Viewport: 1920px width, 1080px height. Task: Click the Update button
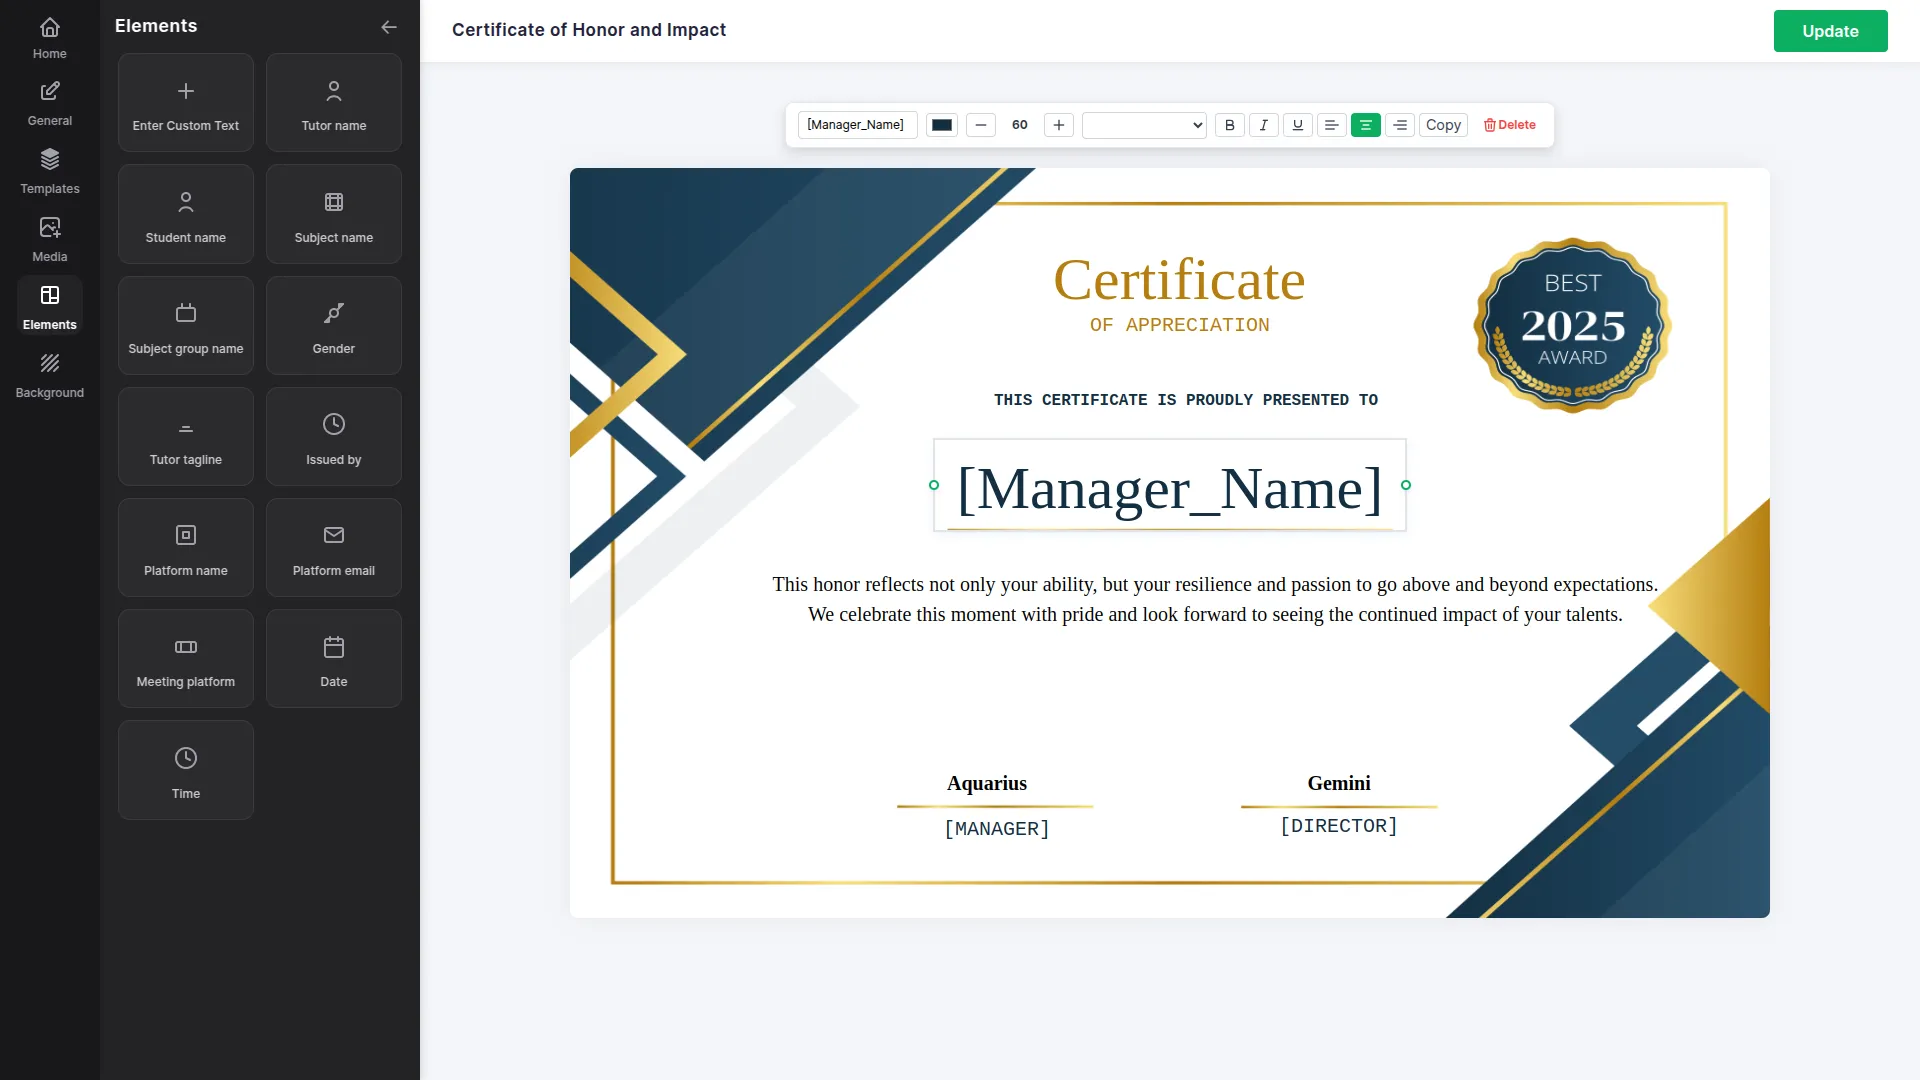tap(1830, 31)
